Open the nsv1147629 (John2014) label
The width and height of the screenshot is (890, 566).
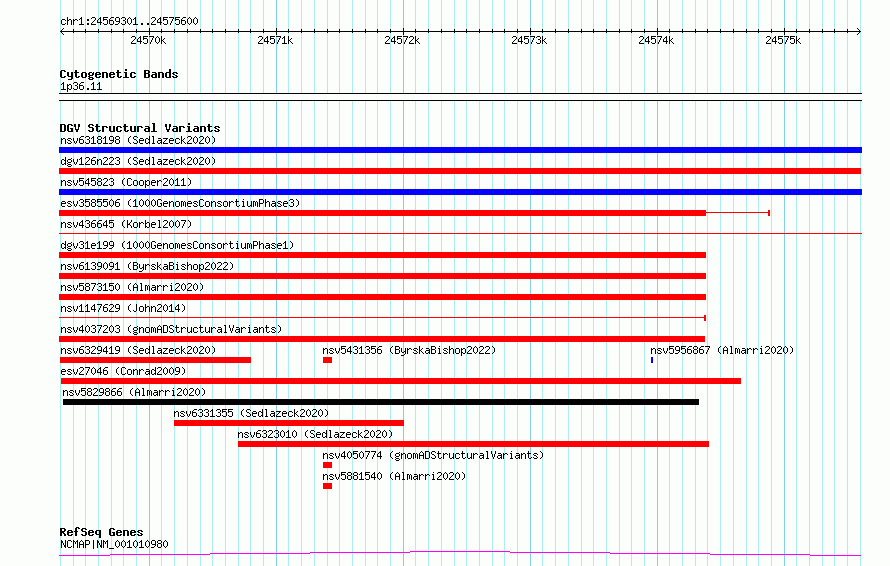[123, 308]
